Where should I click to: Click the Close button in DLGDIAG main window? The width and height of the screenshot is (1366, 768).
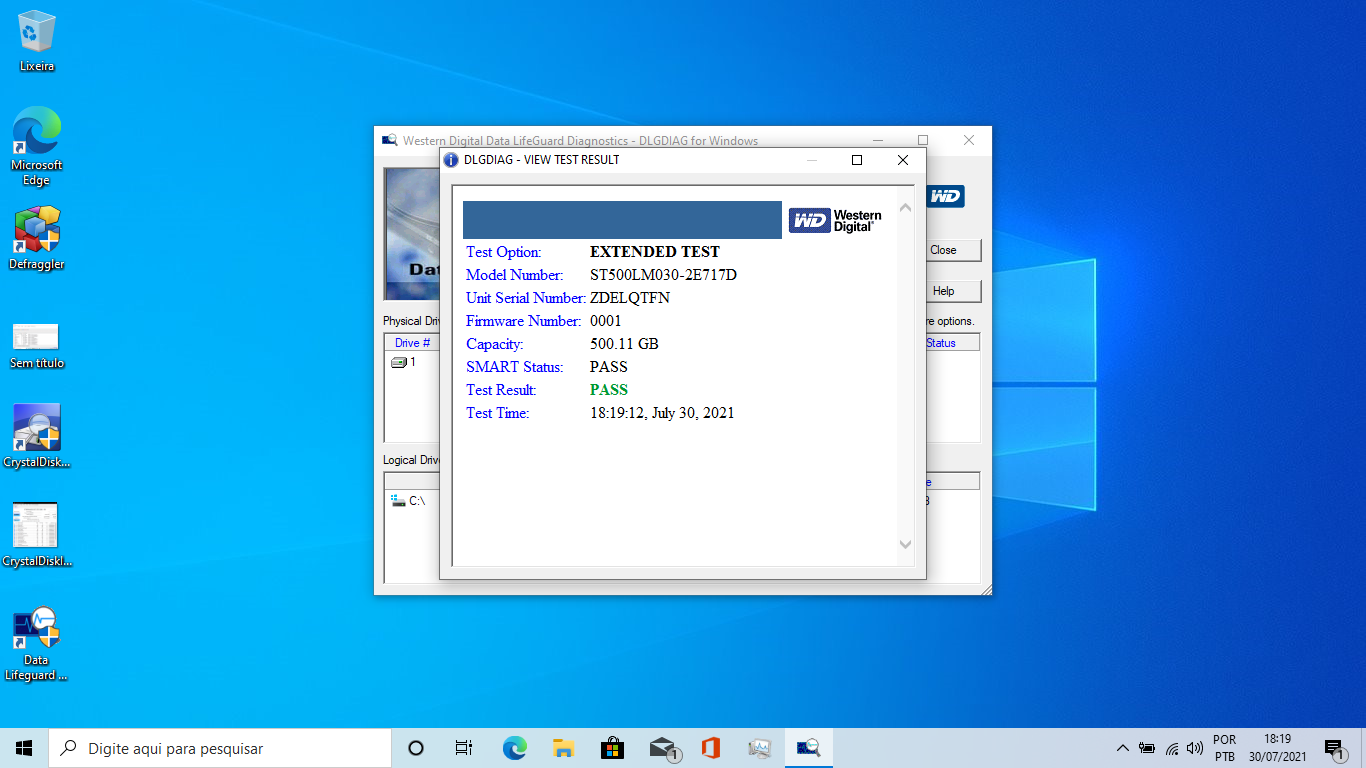pyautogui.click(x=954, y=250)
